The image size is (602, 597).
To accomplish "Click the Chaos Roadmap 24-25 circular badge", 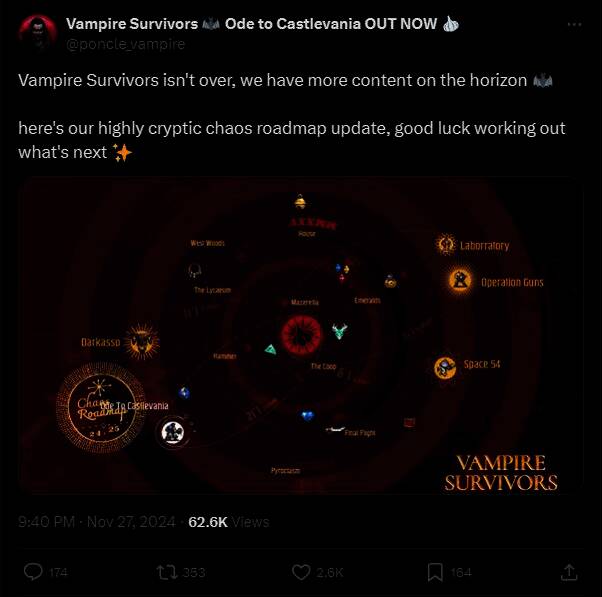I will 101,407.
